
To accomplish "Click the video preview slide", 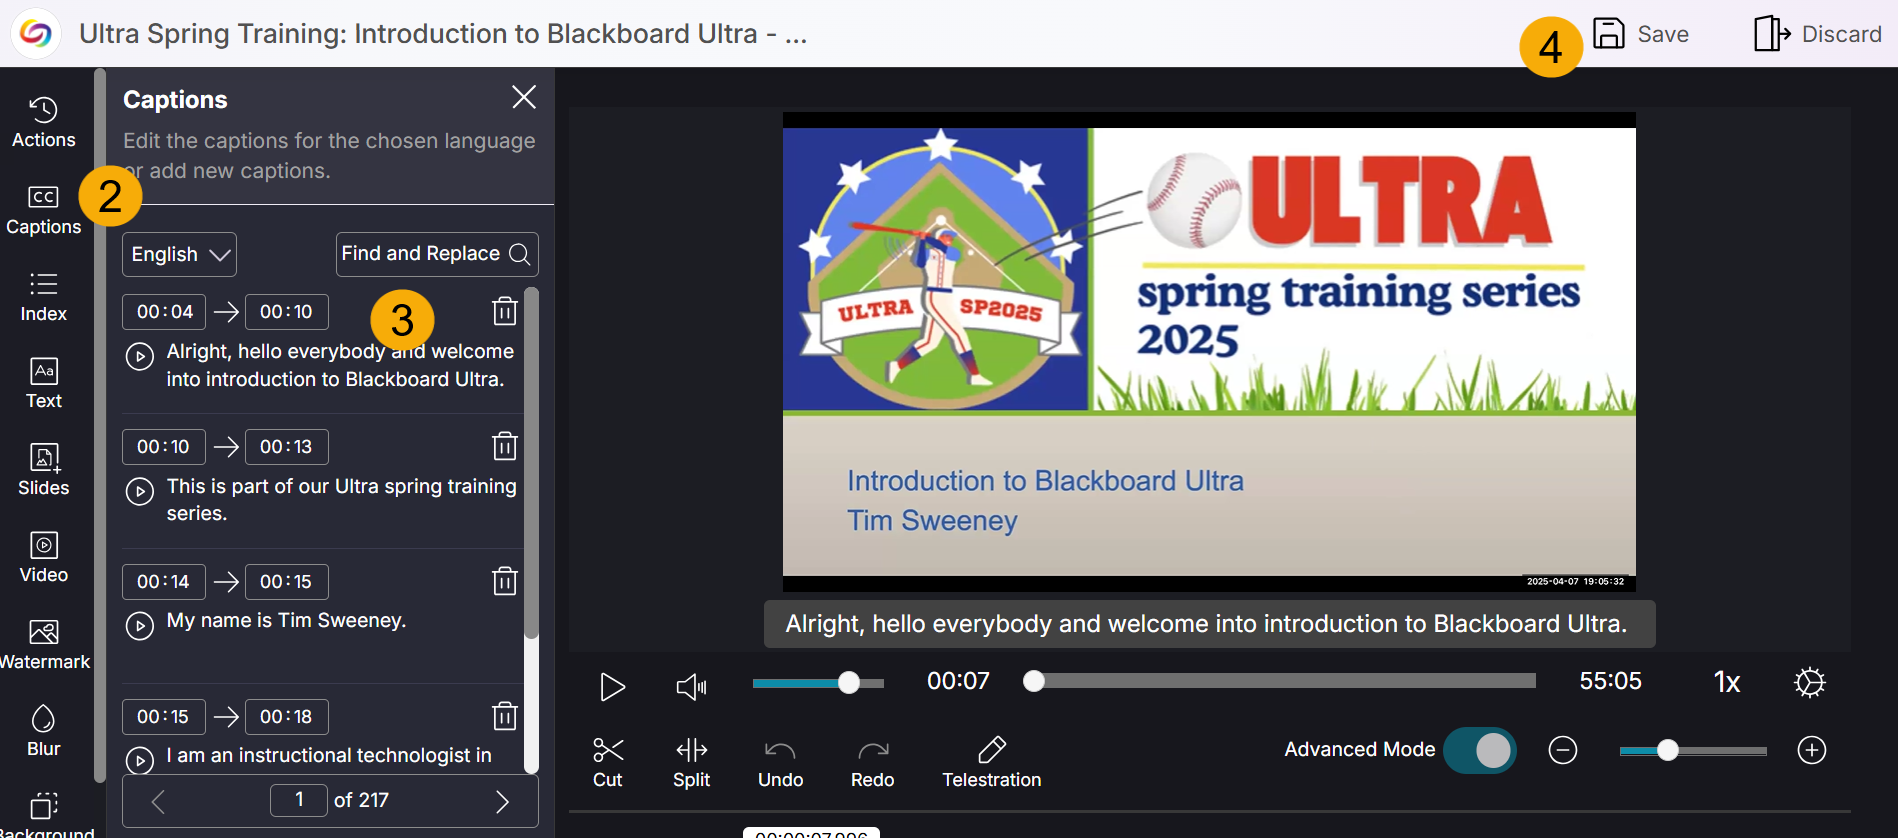I will 1209,351.
